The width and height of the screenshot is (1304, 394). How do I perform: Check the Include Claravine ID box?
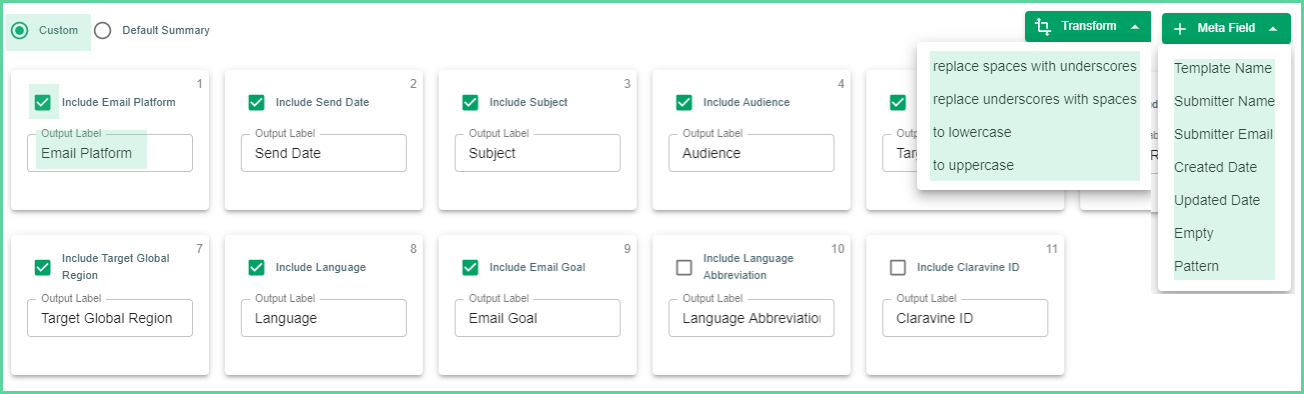(898, 267)
